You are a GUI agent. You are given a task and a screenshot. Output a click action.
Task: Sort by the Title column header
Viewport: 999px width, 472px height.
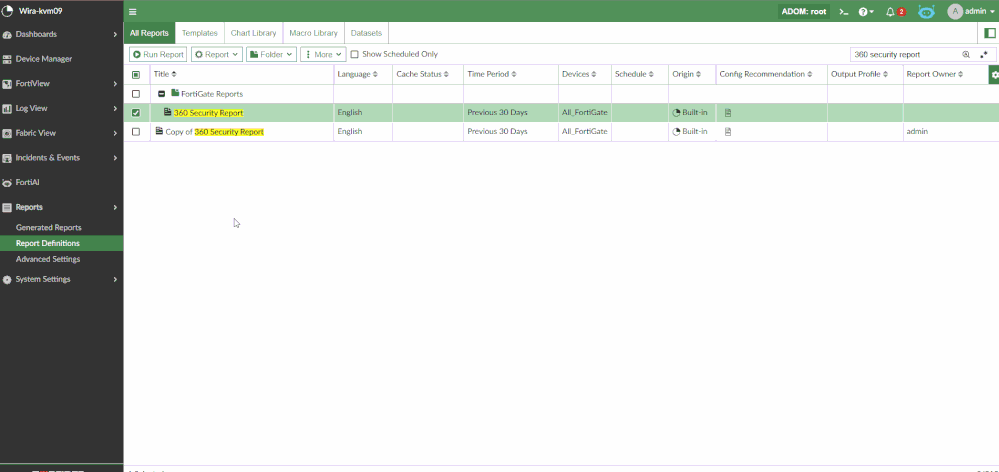(165, 75)
